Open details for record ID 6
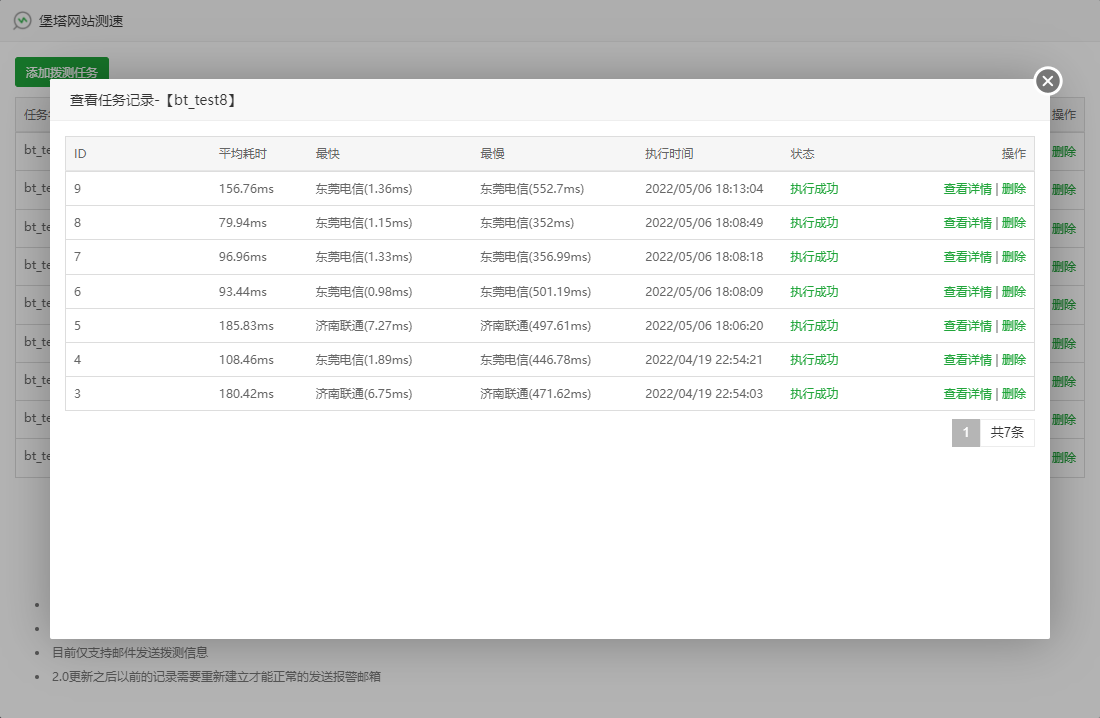 point(967,292)
